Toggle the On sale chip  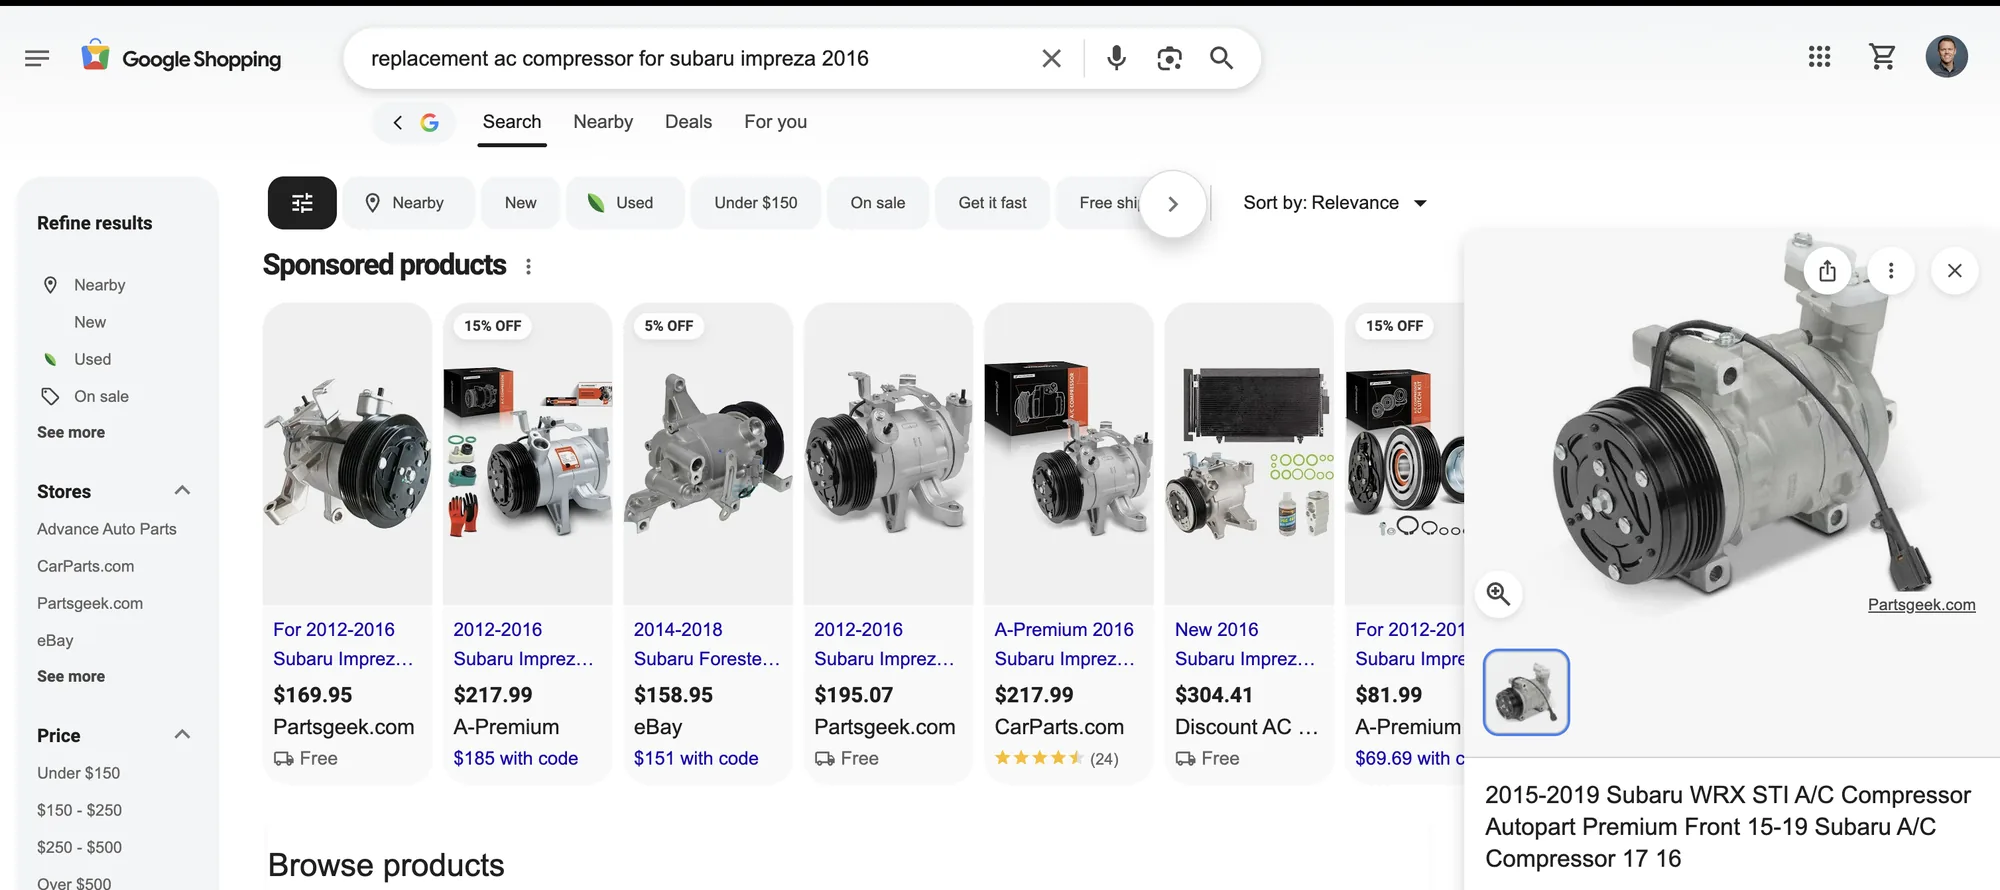(878, 203)
